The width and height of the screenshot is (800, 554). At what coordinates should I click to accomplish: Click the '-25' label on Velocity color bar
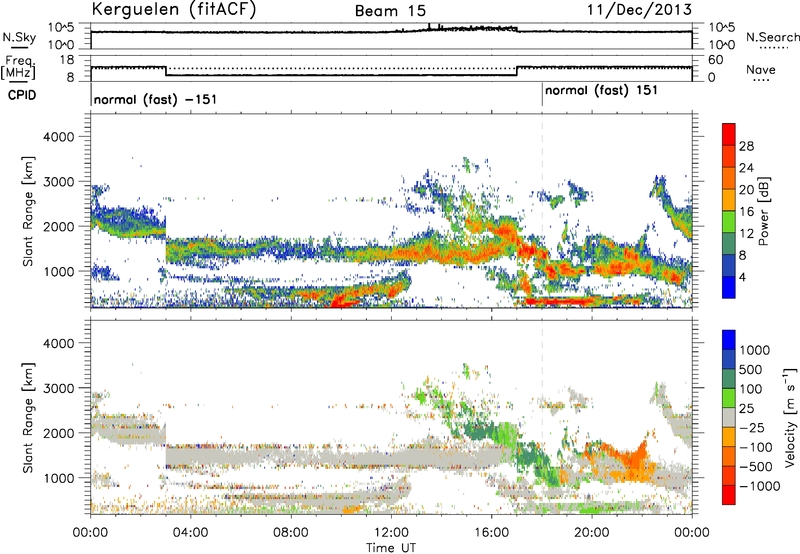click(752, 428)
